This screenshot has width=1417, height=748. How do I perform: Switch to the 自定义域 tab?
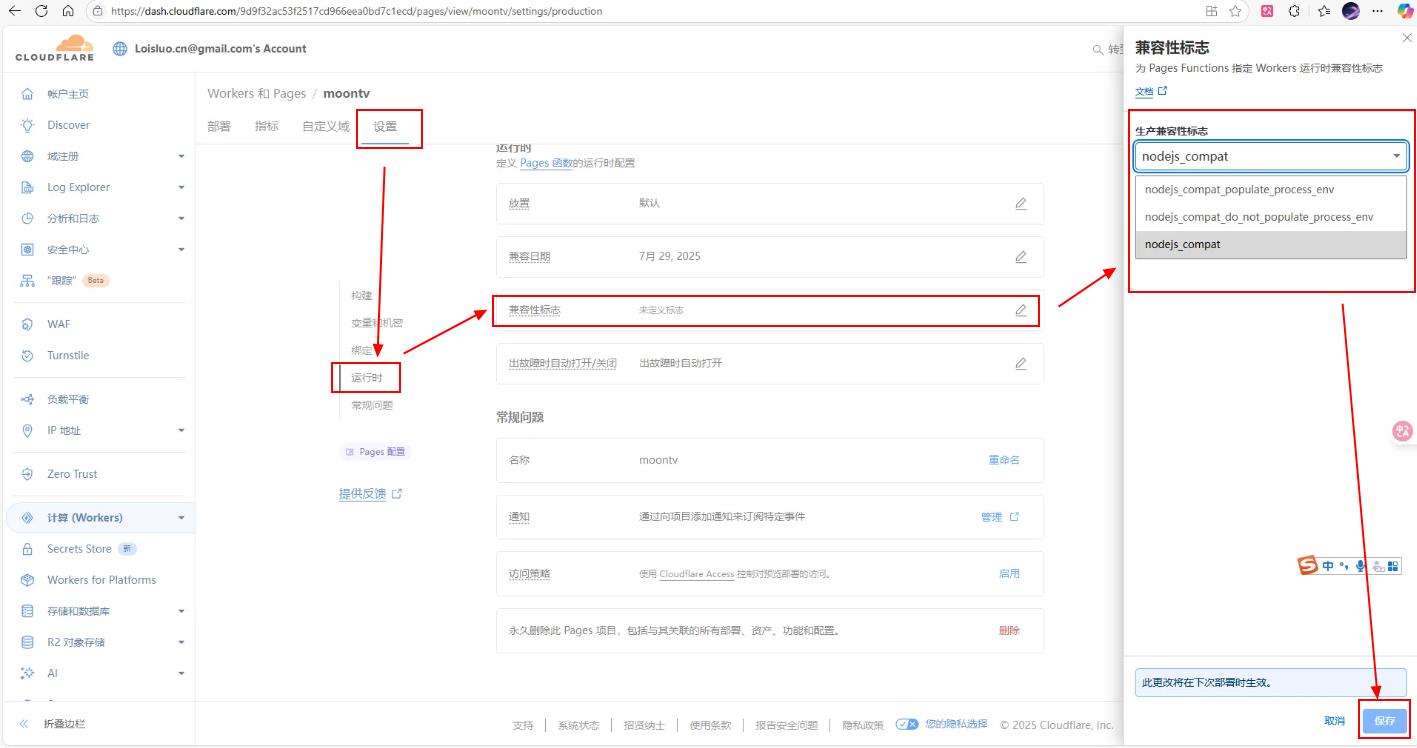[326, 127]
